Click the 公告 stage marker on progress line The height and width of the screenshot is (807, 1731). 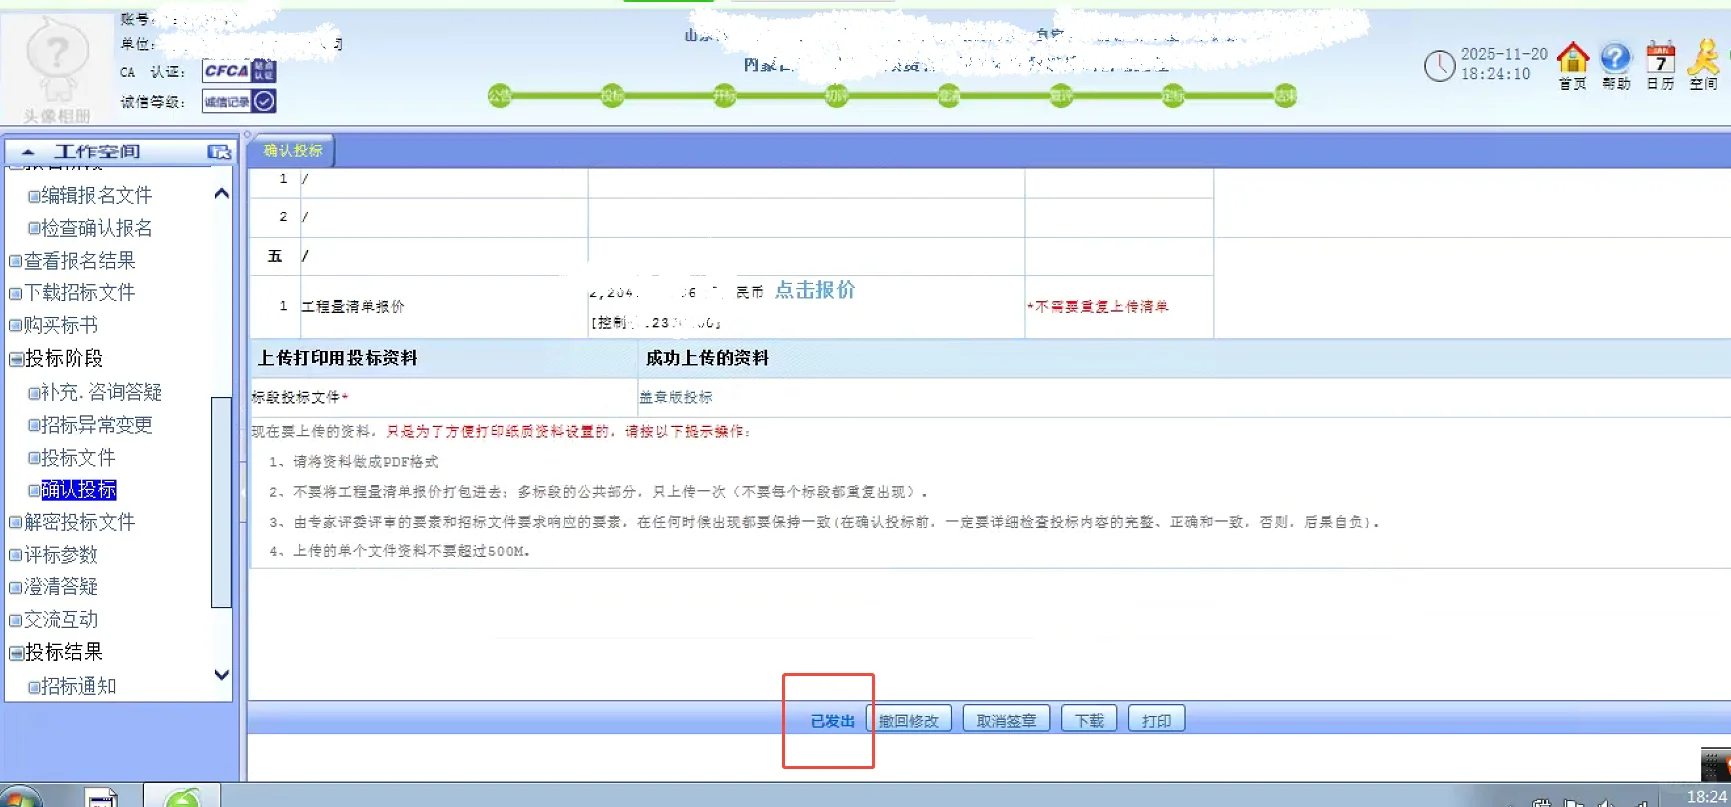click(x=500, y=96)
